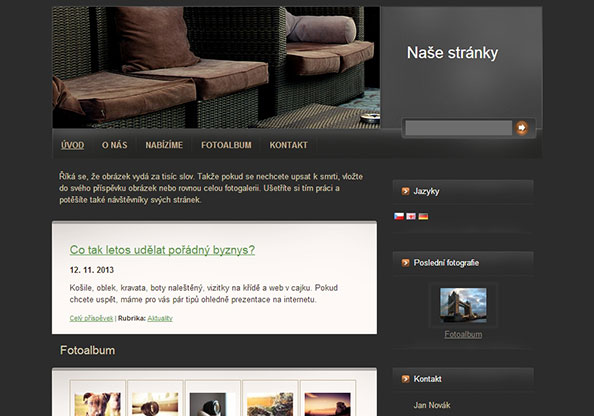Open the KONTAKT menu item
Image resolution: width=594 pixels, height=416 pixels.
pyautogui.click(x=288, y=145)
